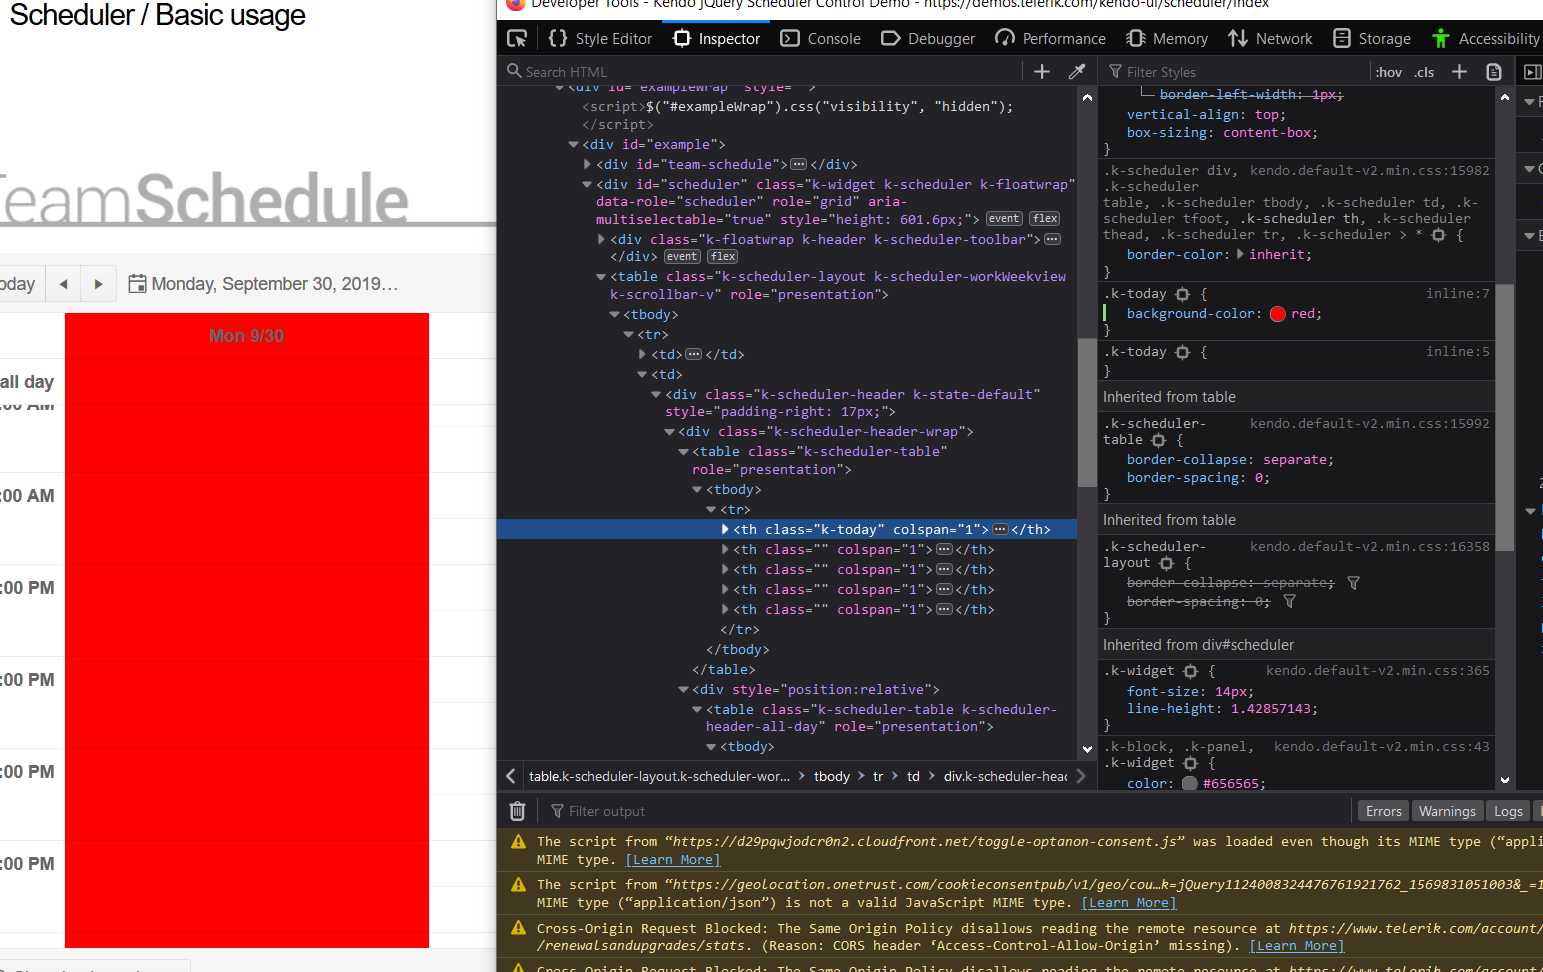Switch to the Inspector tab
The width and height of the screenshot is (1543, 972).
click(x=717, y=38)
